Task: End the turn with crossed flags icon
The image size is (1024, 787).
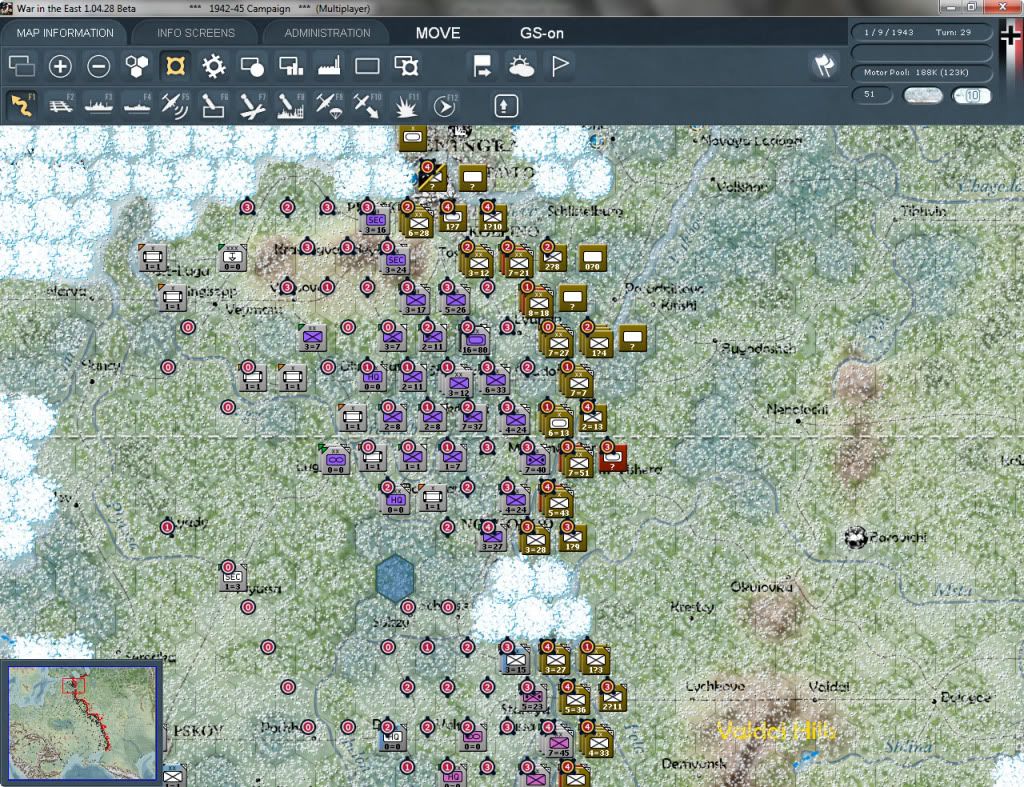Action: pos(824,65)
